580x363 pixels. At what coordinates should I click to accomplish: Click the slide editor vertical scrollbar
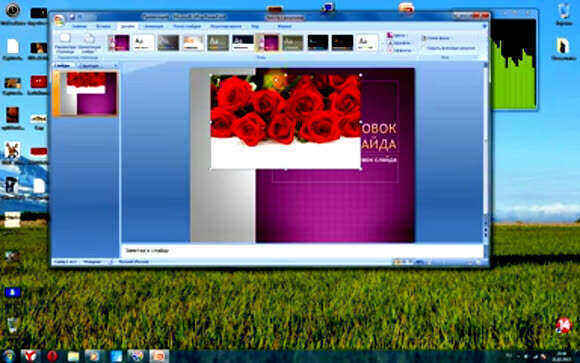pos(486,141)
